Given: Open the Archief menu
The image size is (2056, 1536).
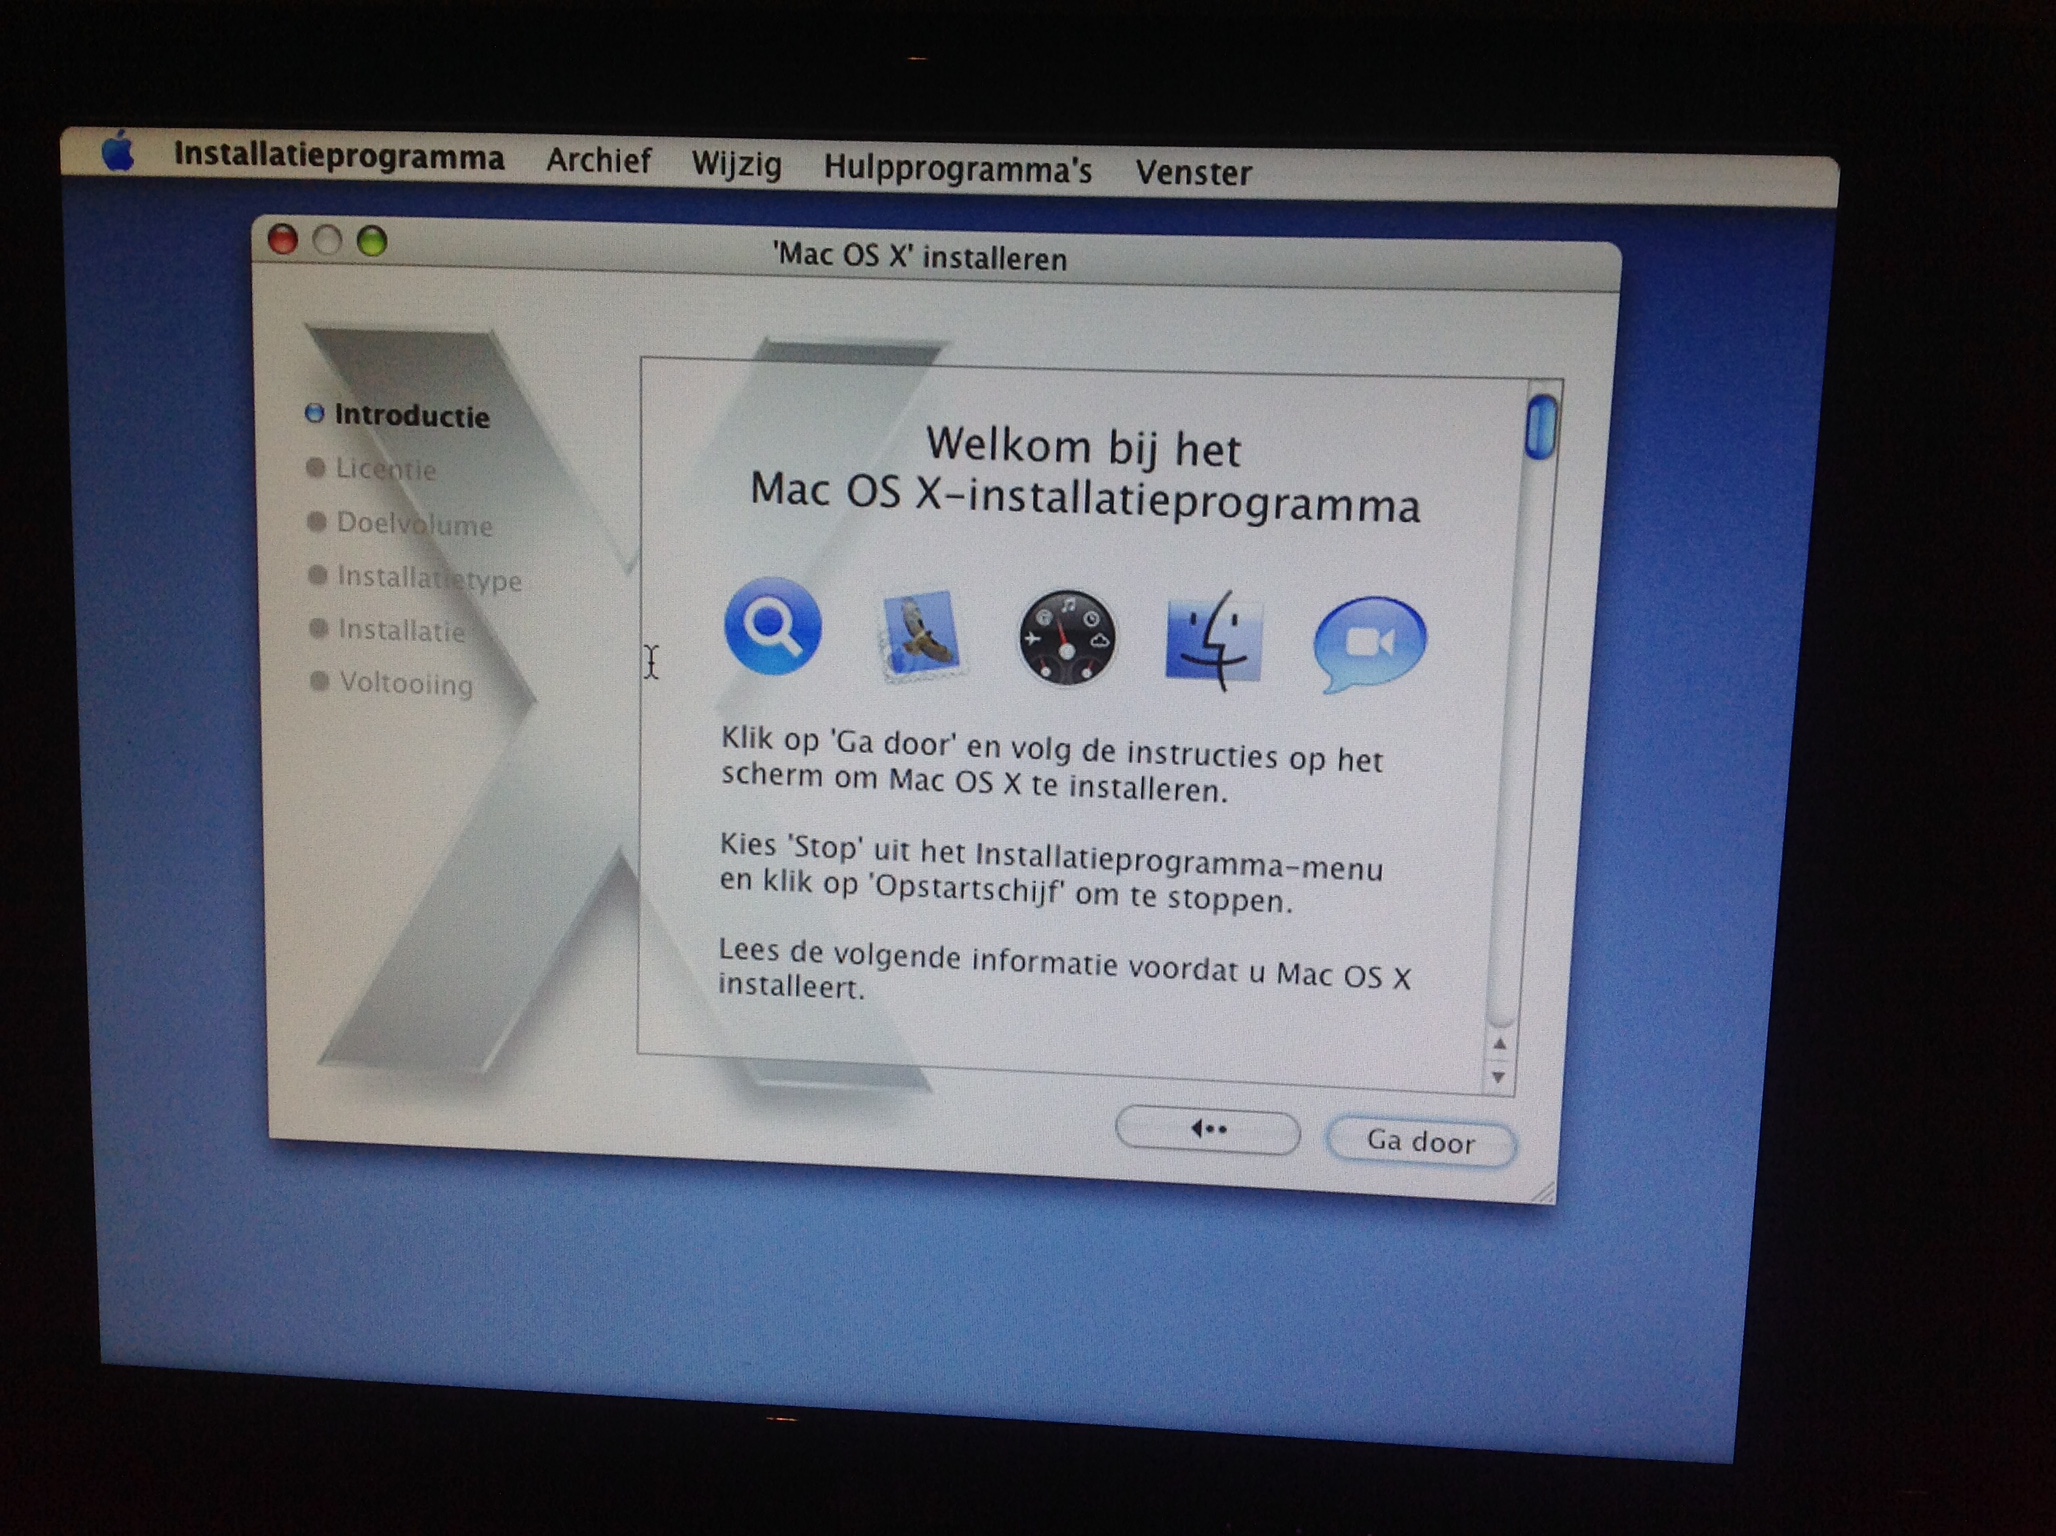Looking at the screenshot, I should click(598, 161).
